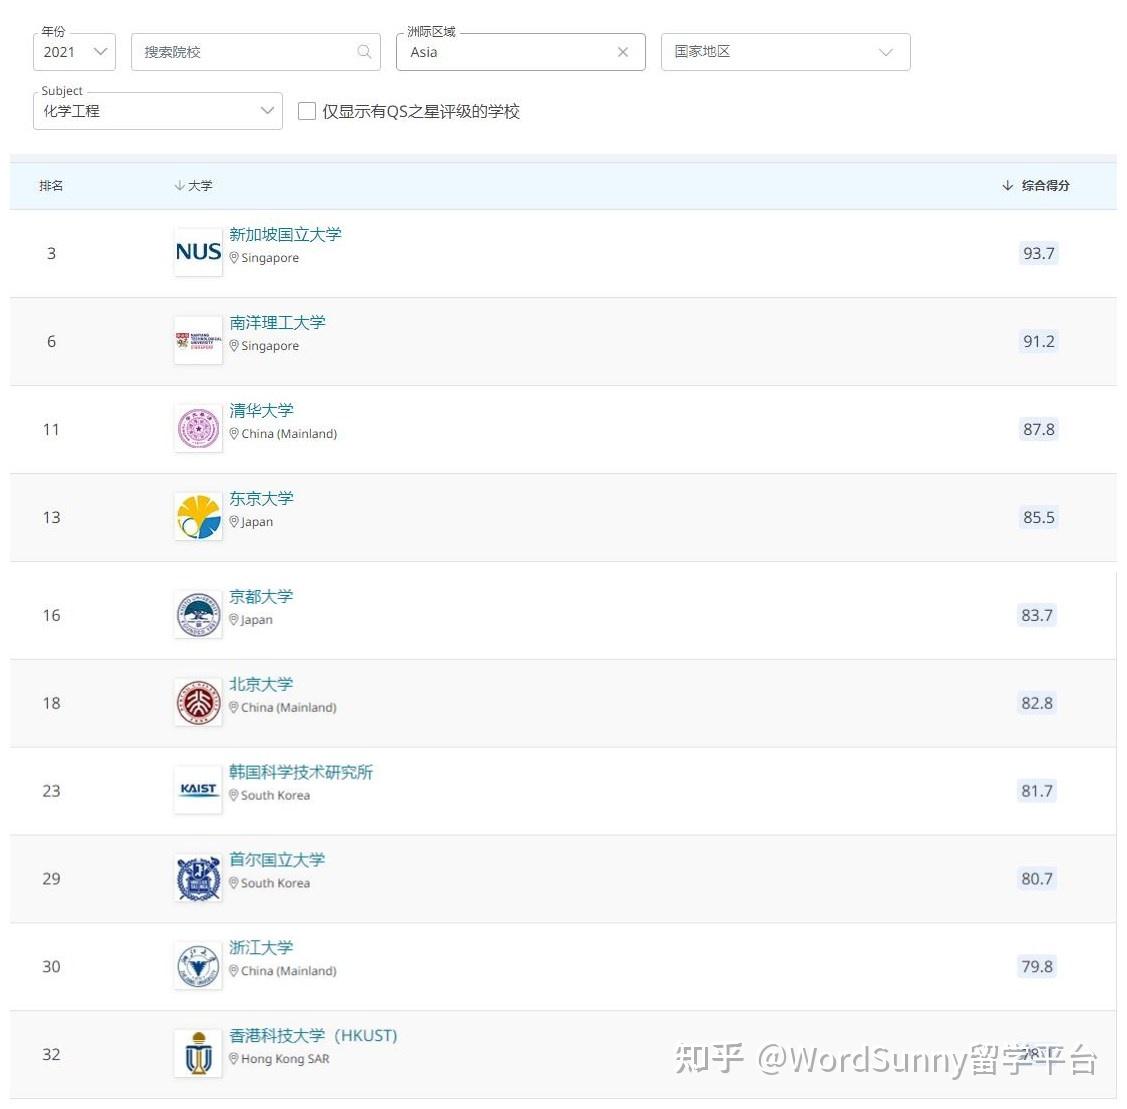Viewport: 1127px width, 1109px height.
Task: Click the 搜索院校 search field
Action: (256, 52)
